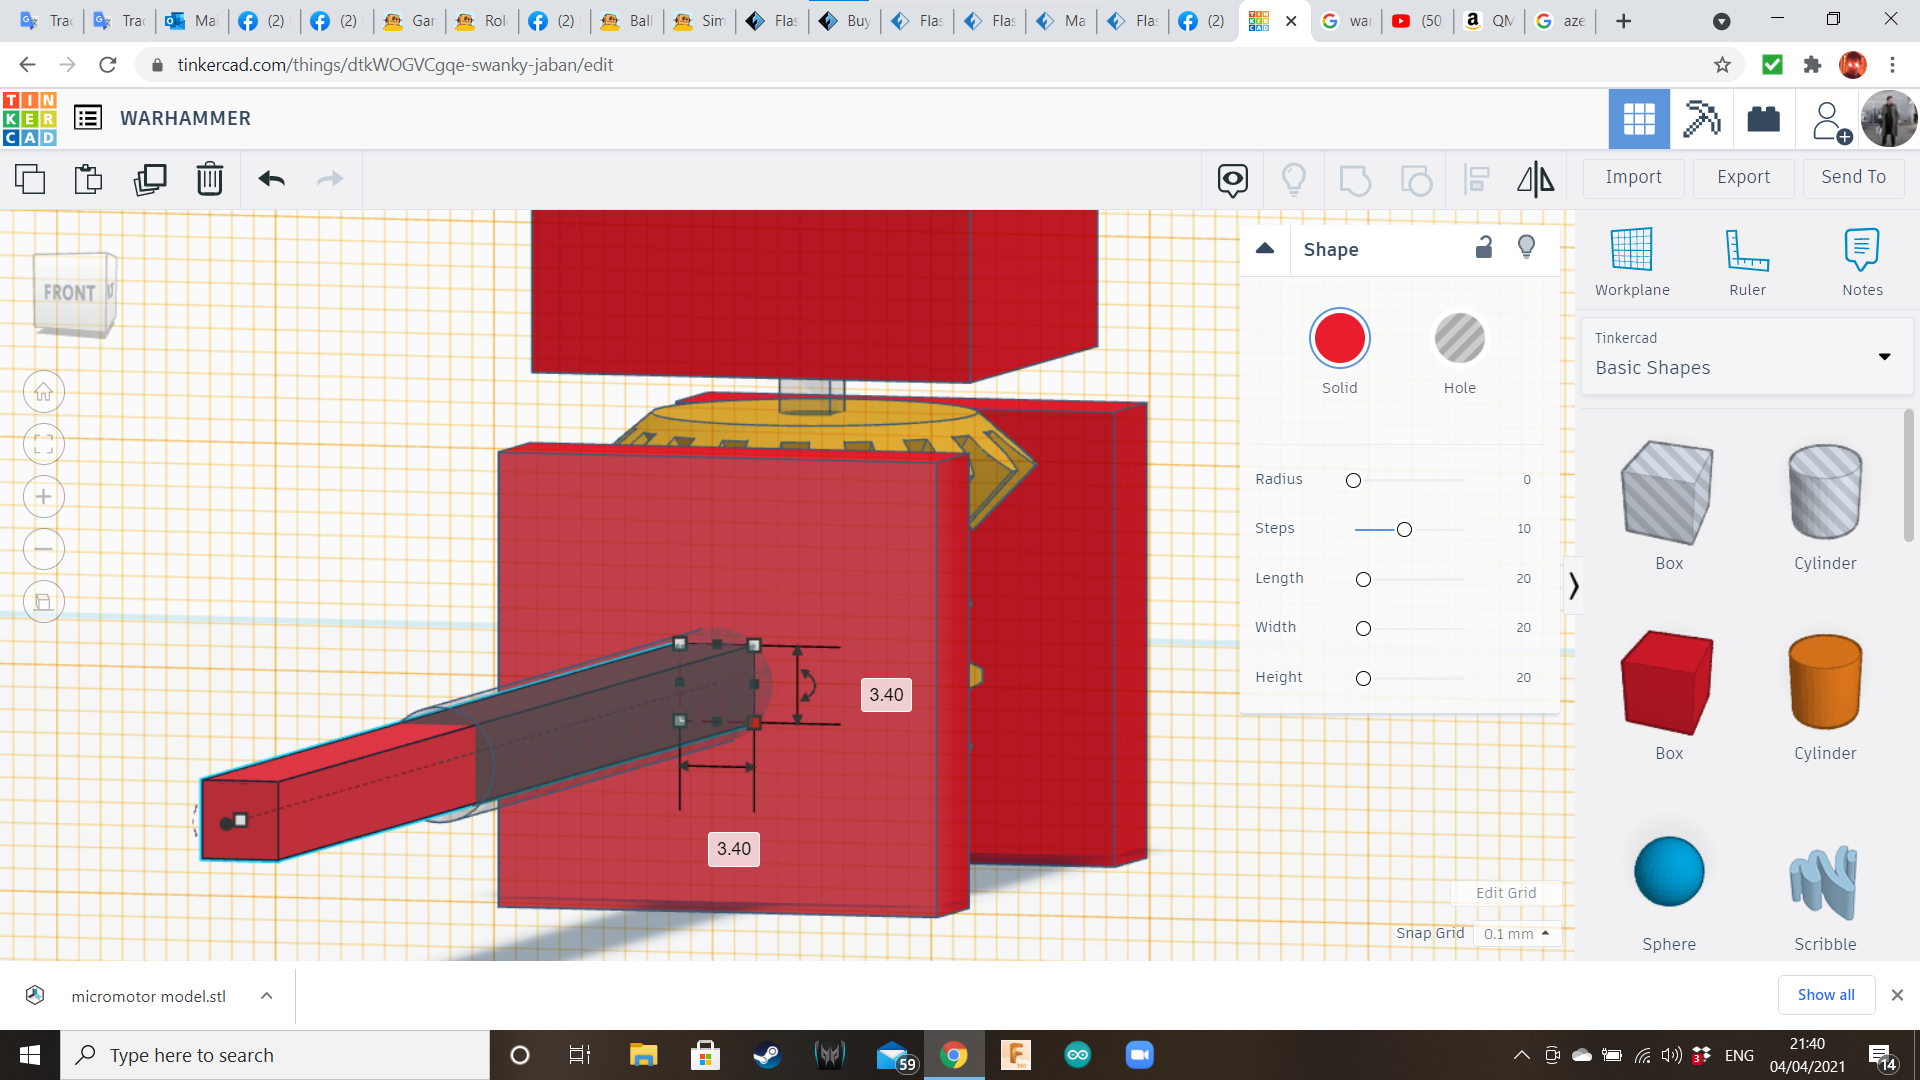This screenshot has width=1920, height=1080.
Task: Undo the last action
Action: (271, 179)
